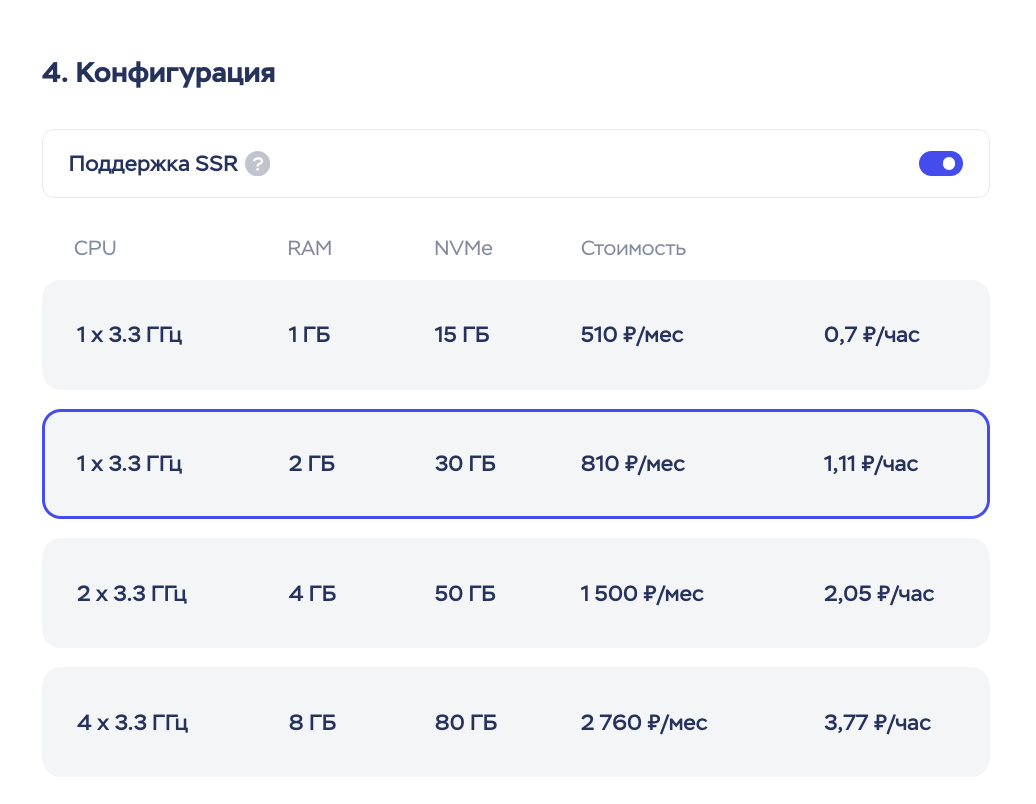Select the 2 ГБ RAM configuration
Screen dimensions: 1036x804
[x=309, y=464]
